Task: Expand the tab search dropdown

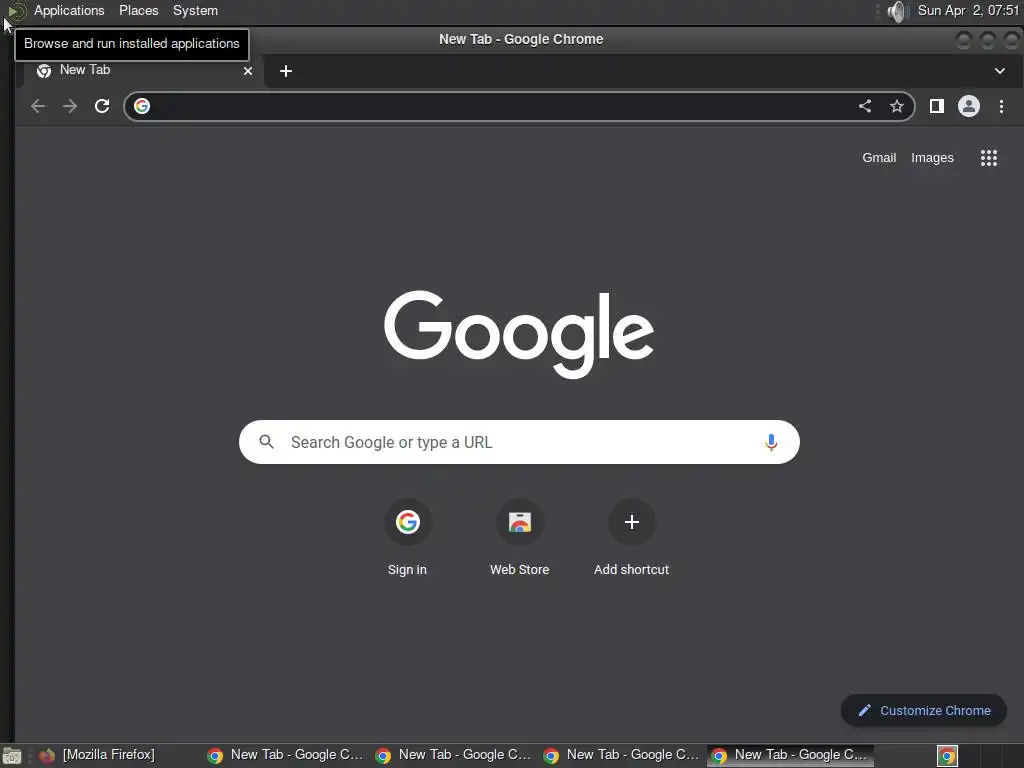Action: coord(1000,71)
